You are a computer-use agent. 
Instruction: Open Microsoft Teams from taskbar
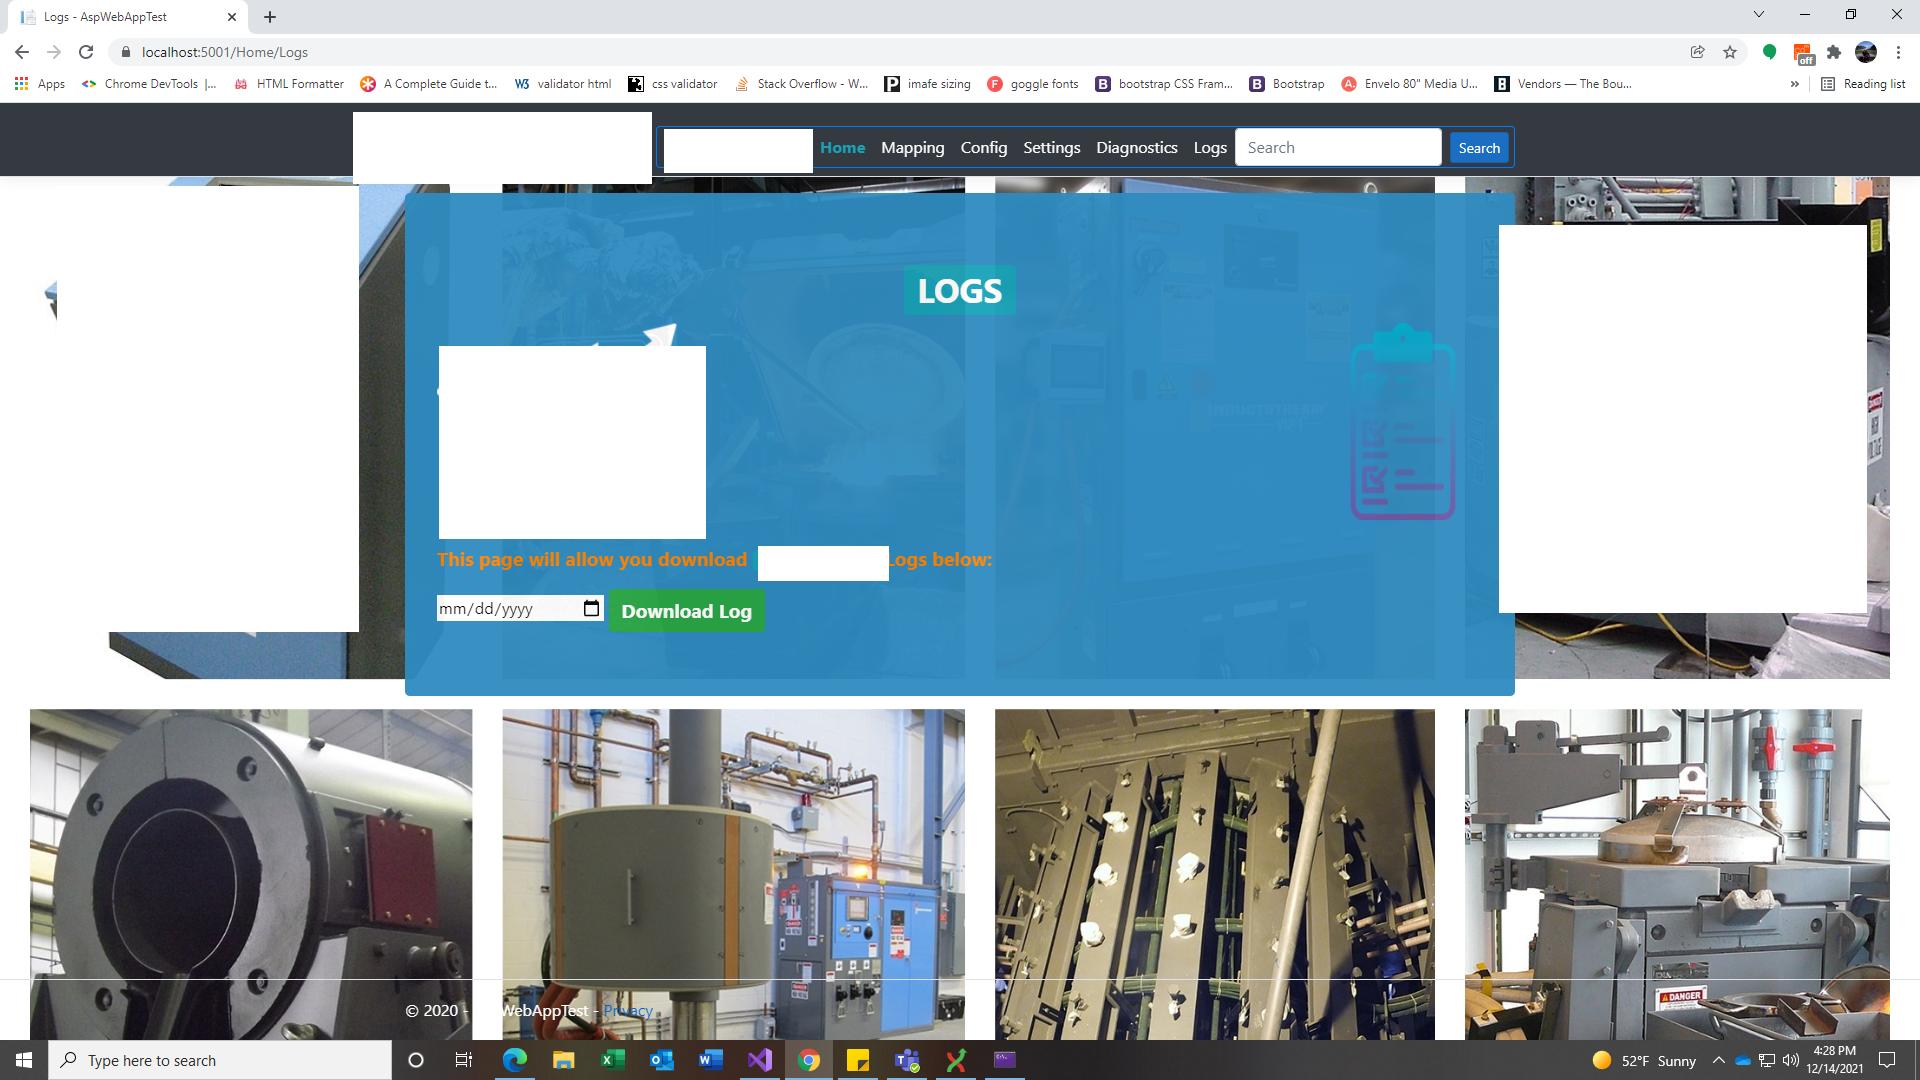(906, 1060)
